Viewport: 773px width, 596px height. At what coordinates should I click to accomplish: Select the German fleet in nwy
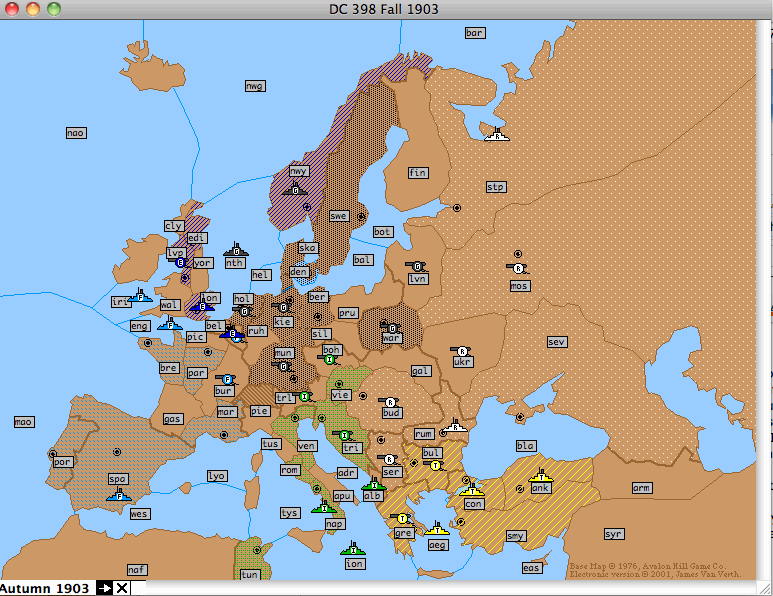pos(295,189)
